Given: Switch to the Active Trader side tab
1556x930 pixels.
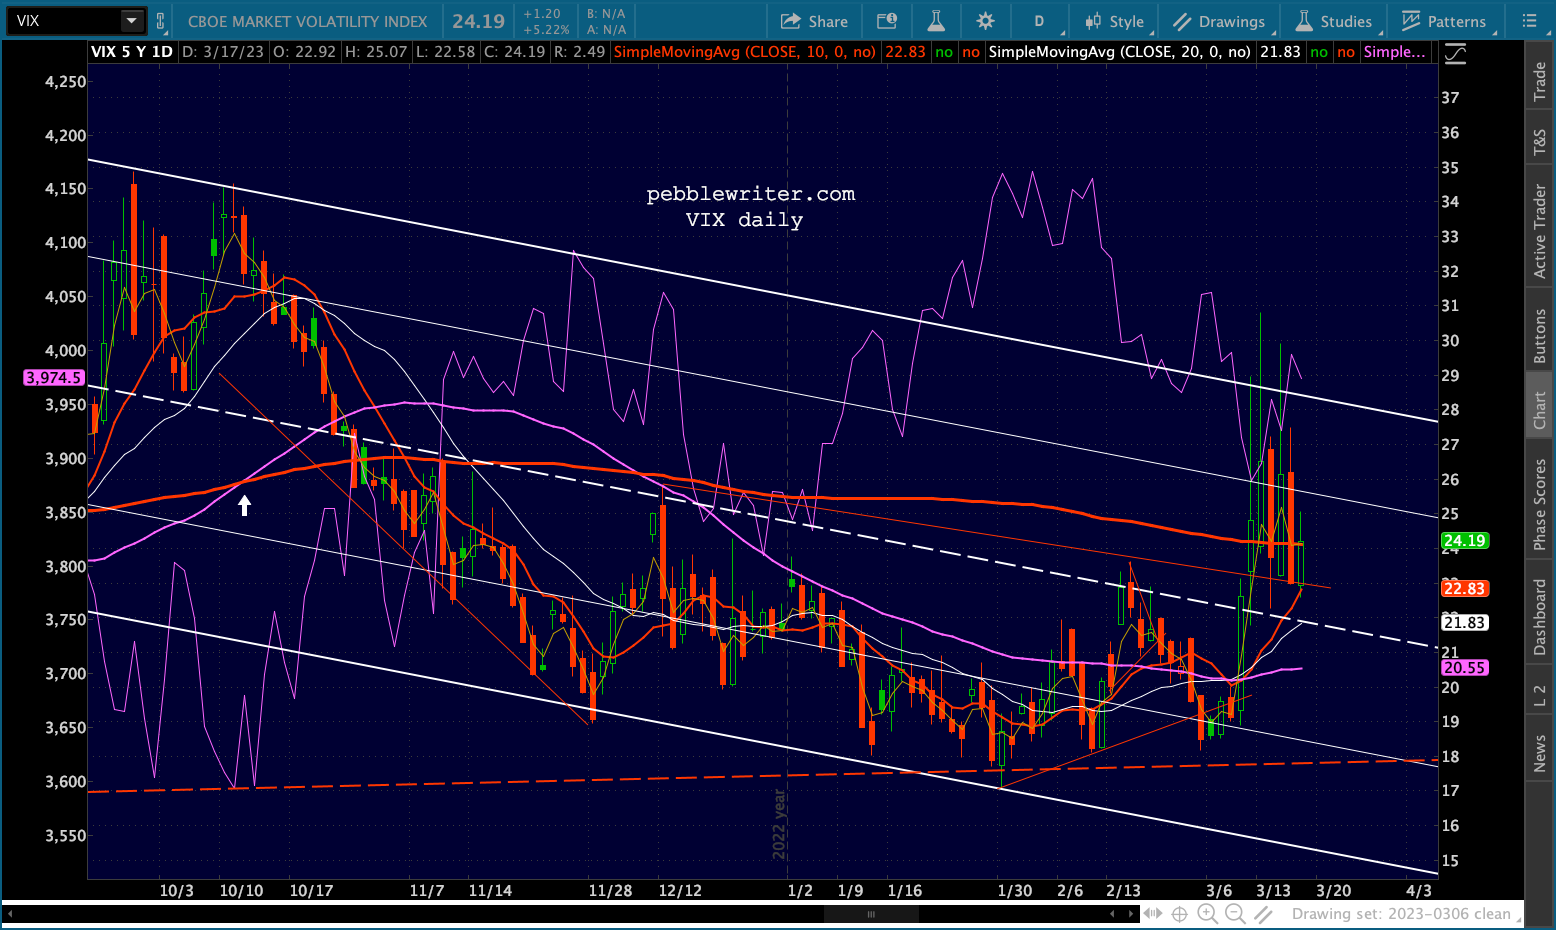Looking at the screenshot, I should (1540, 231).
